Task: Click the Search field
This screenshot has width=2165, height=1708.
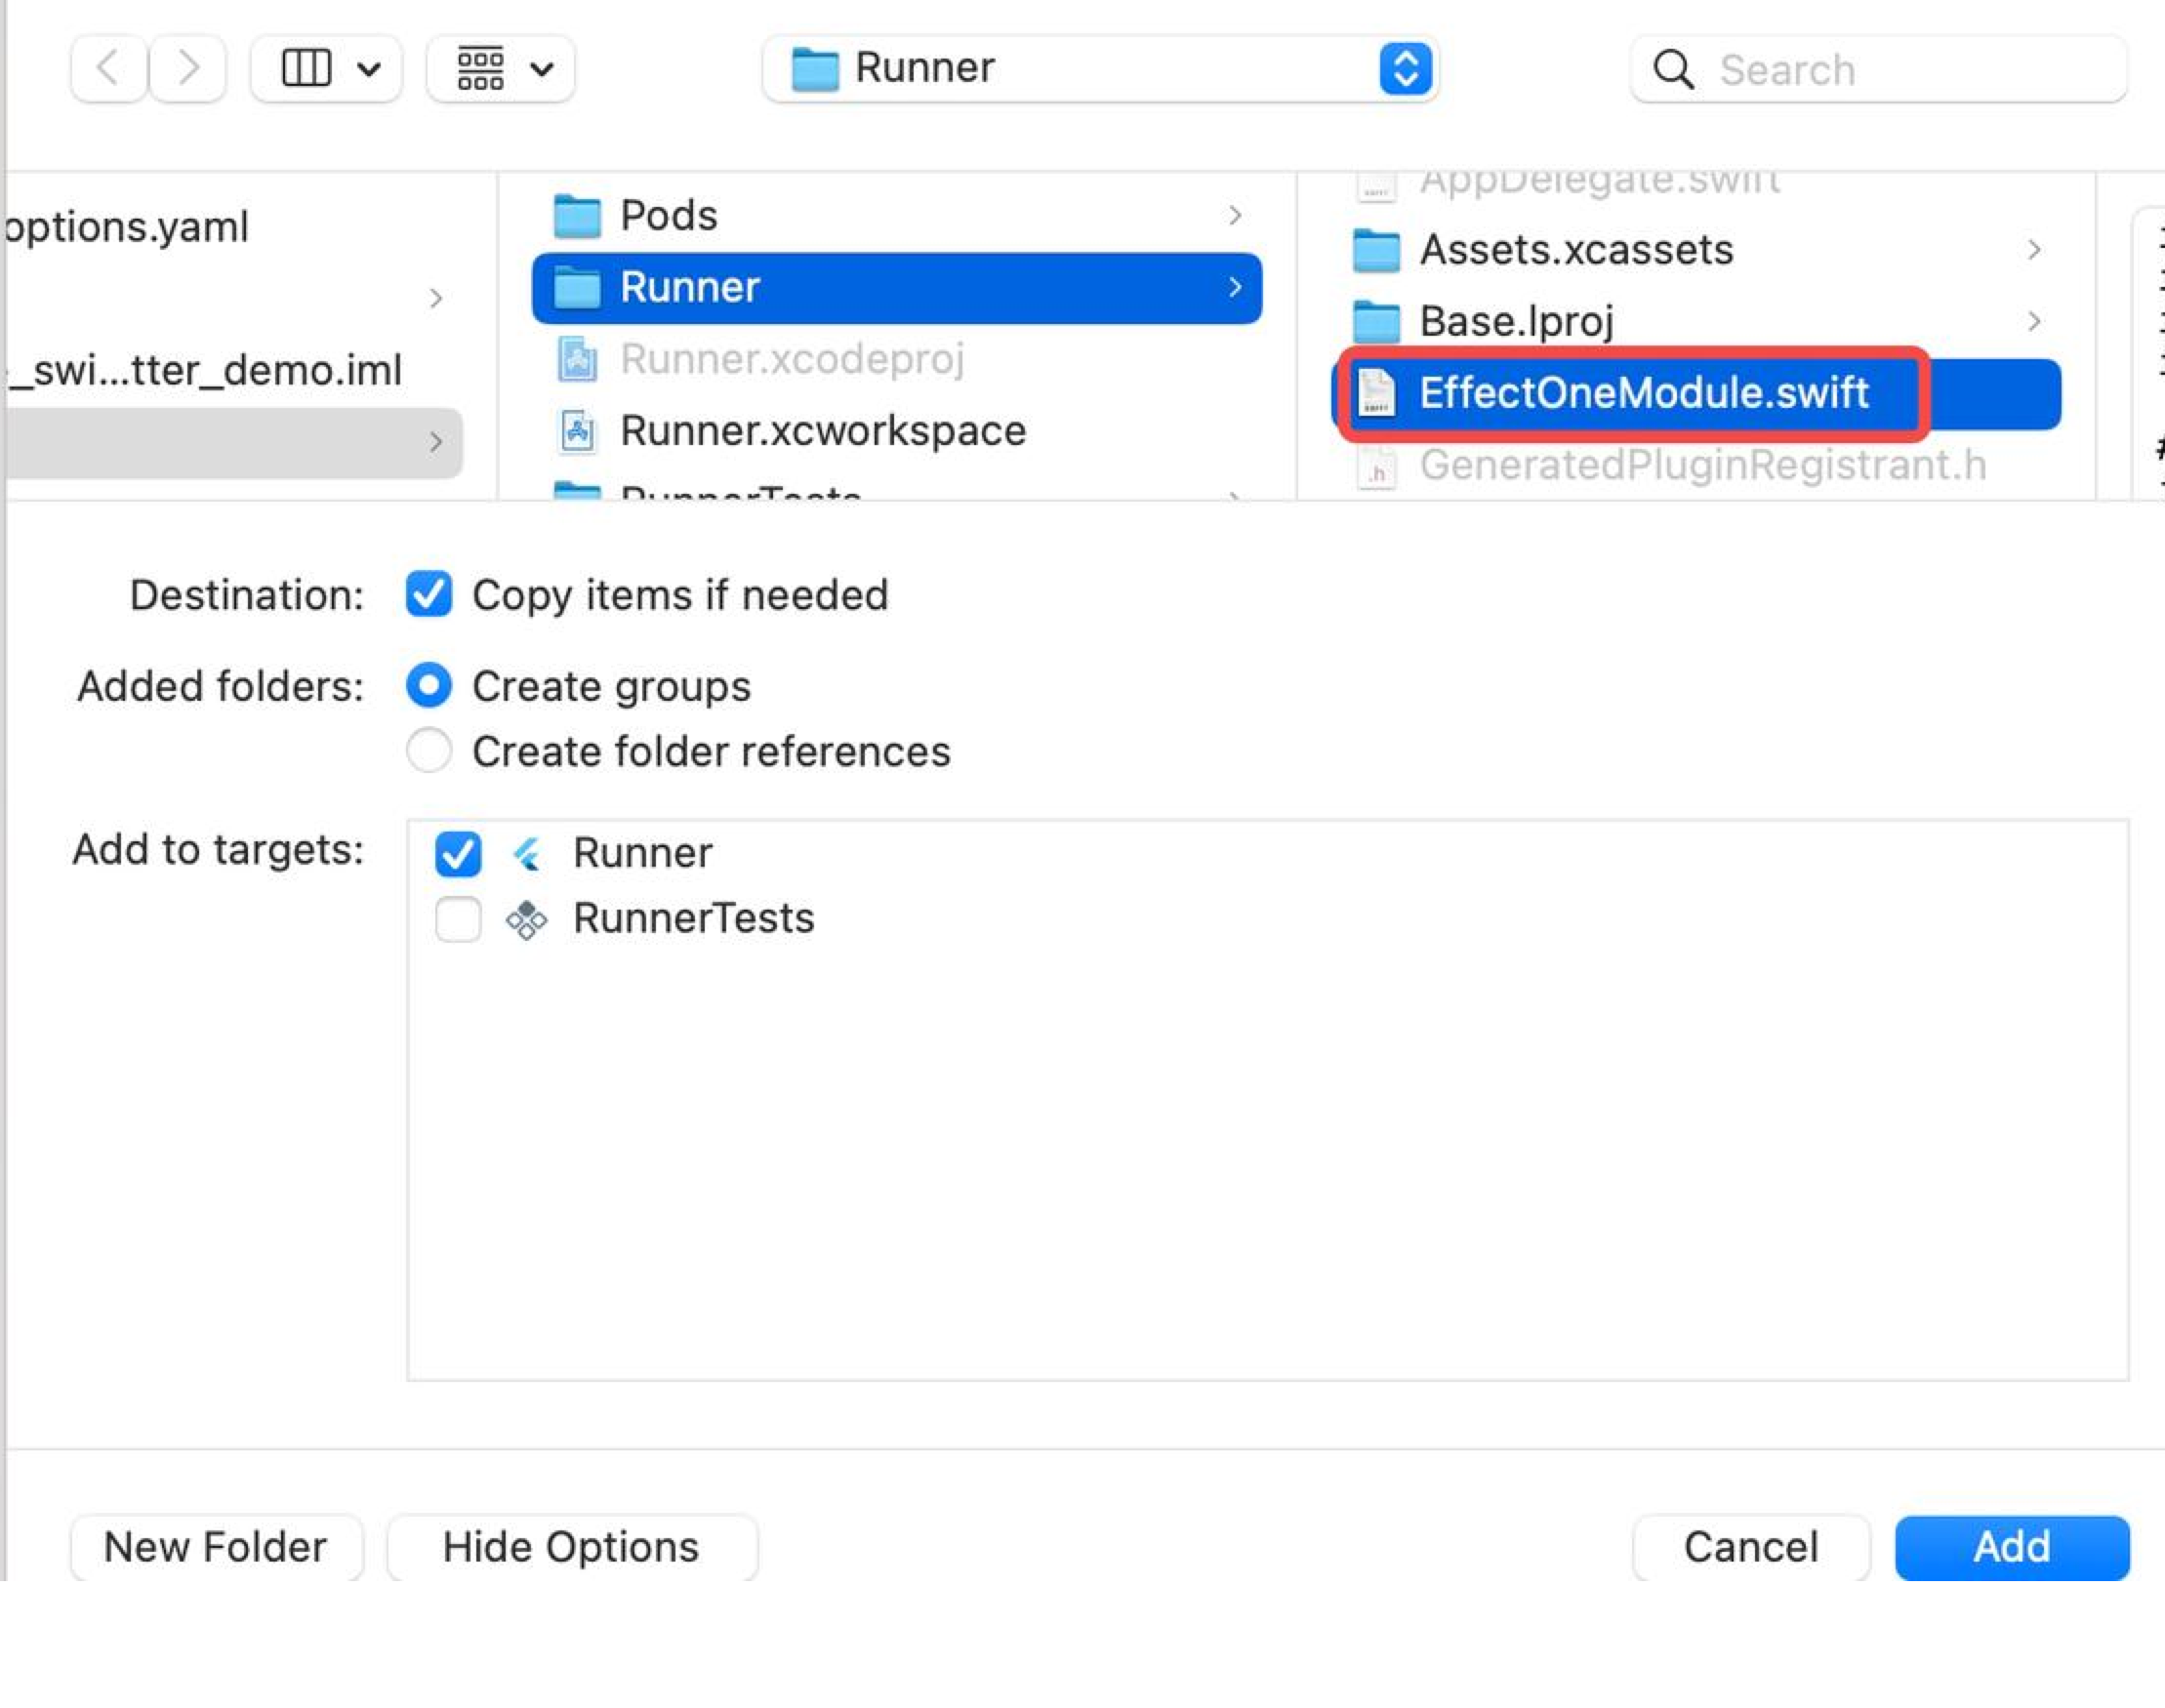Action: (x=1879, y=70)
